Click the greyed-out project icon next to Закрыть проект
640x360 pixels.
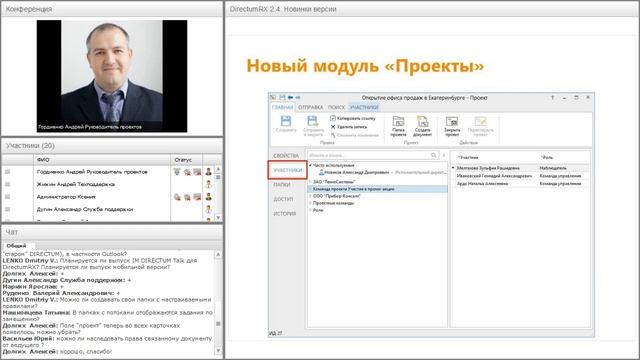pos(480,121)
